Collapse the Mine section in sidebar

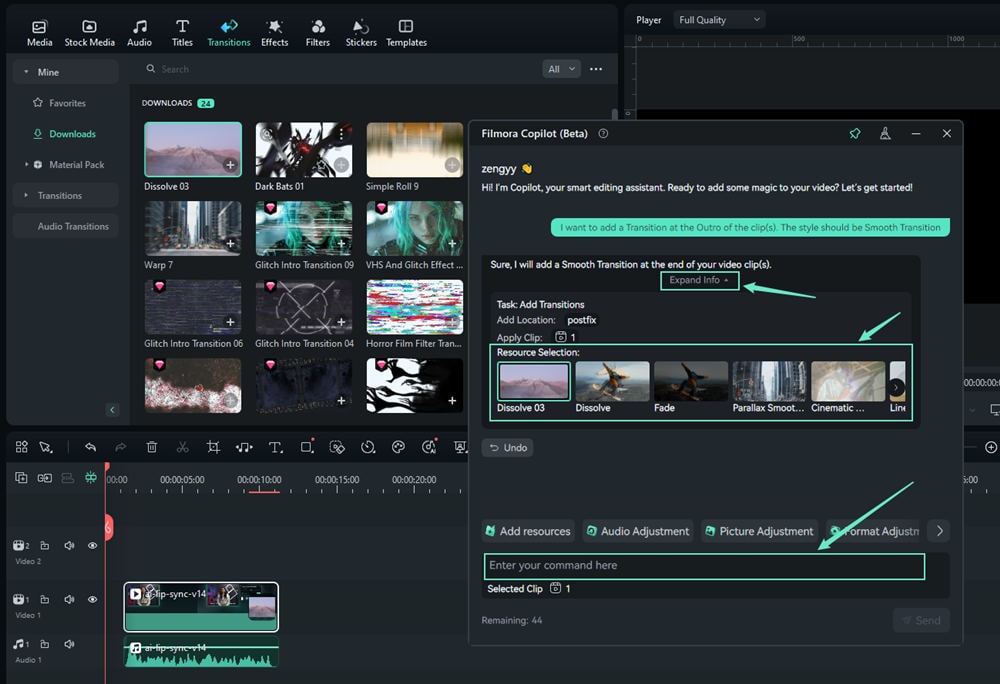(x=26, y=72)
